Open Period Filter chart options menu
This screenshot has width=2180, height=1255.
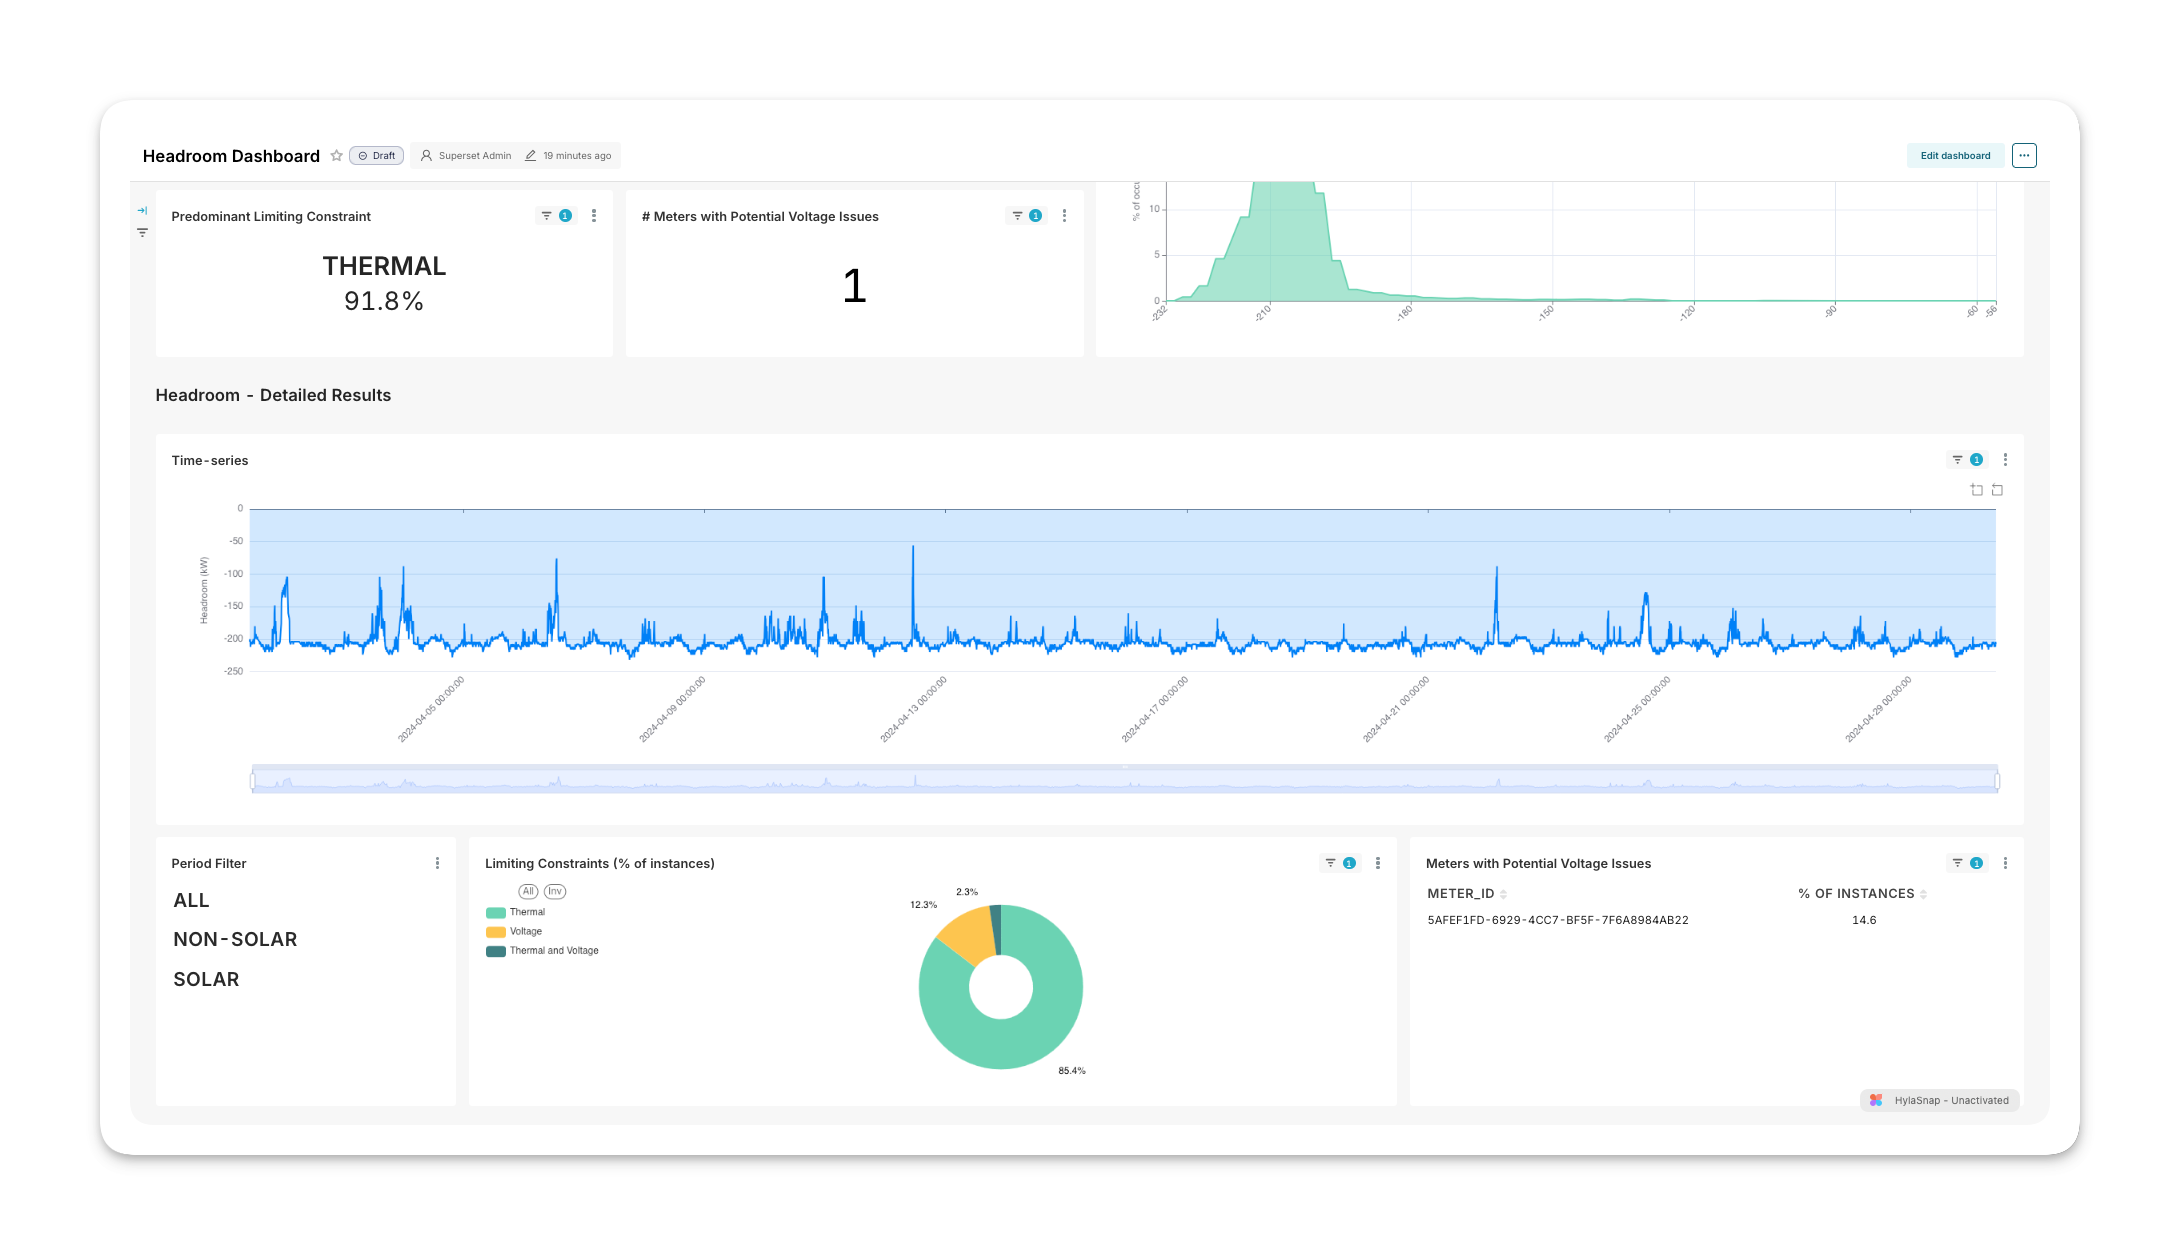[437, 863]
